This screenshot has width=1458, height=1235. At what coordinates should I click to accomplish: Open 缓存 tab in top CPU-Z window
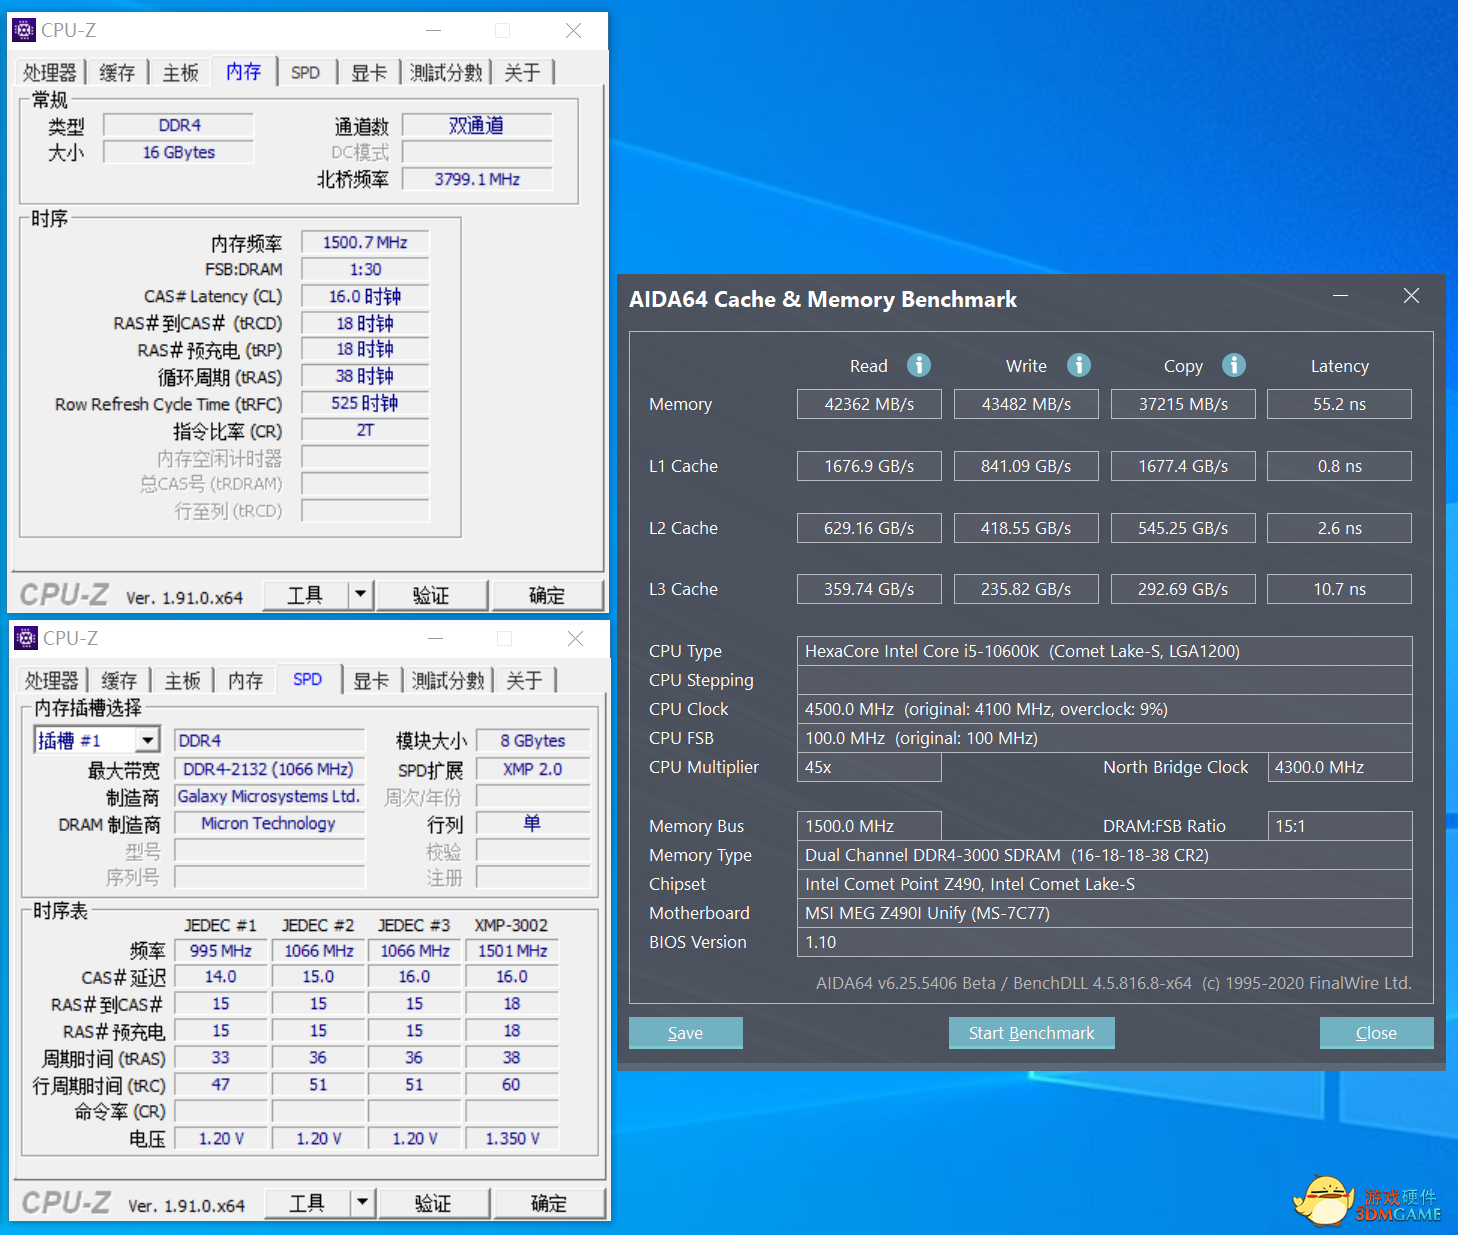117,72
